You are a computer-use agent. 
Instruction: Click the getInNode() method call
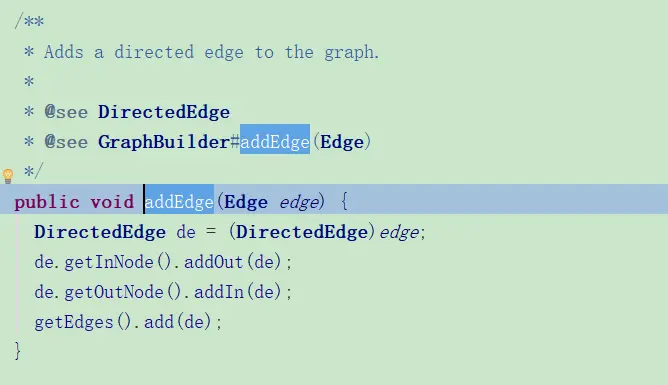pyautogui.click(x=118, y=261)
